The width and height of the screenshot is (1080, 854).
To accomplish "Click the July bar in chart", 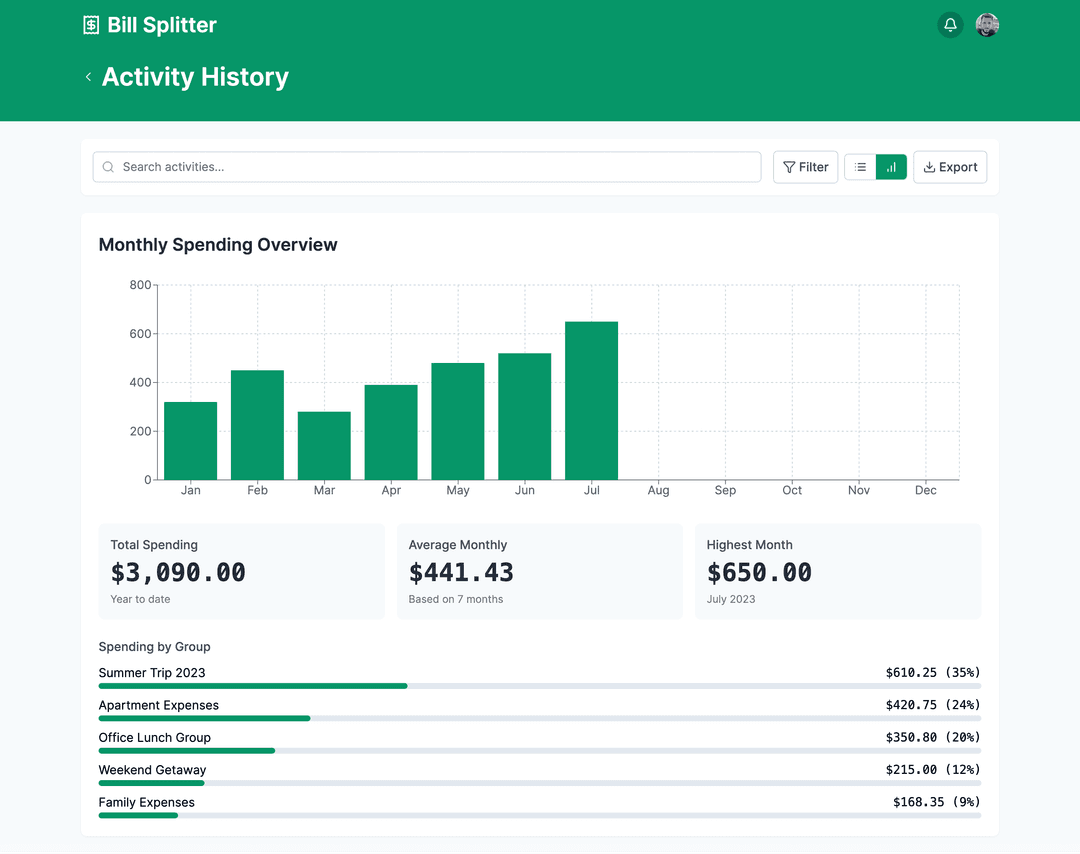I will 591,400.
